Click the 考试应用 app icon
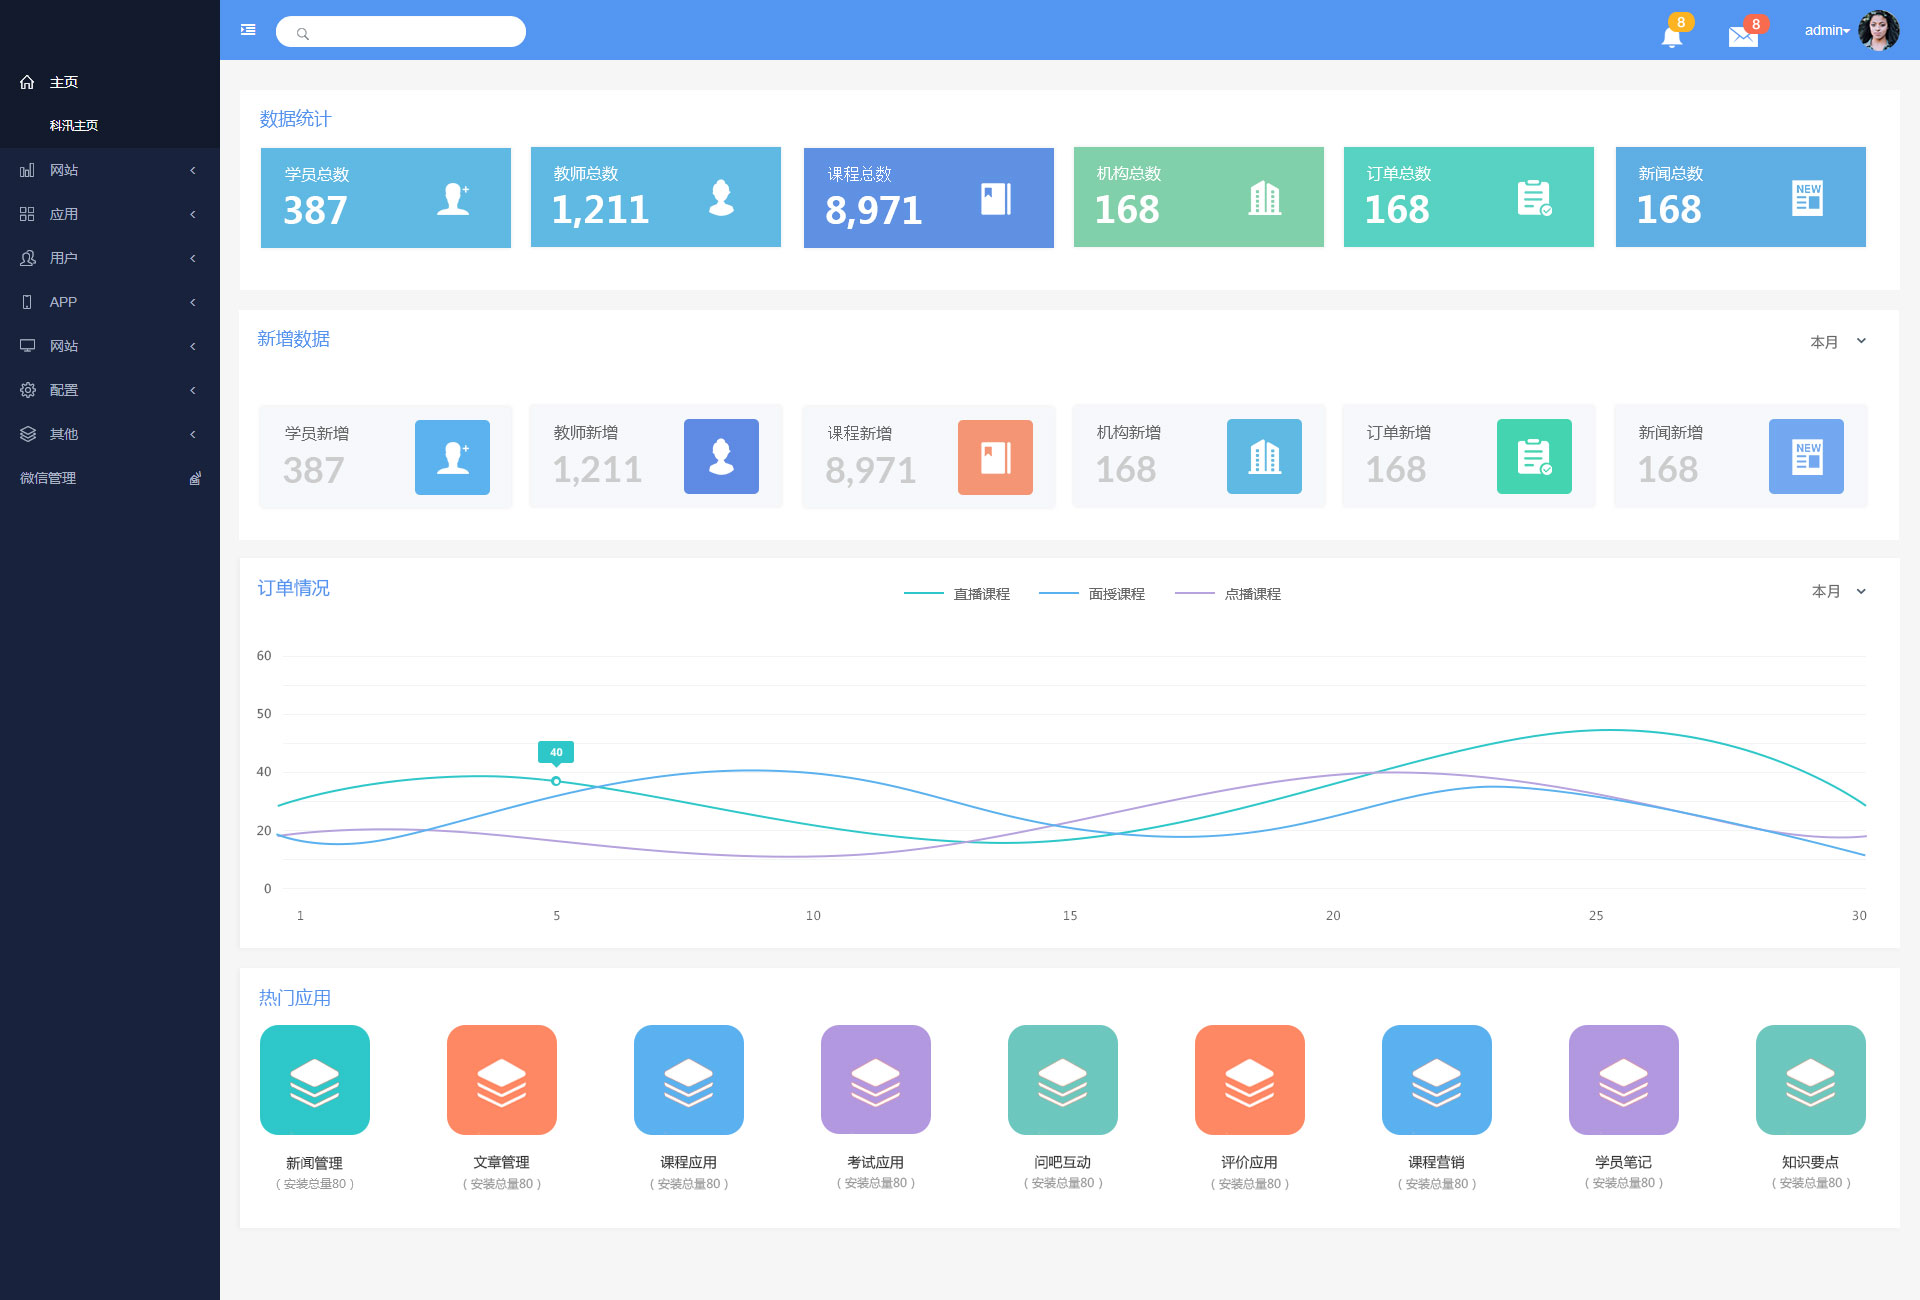 (x=876, y=1080)
